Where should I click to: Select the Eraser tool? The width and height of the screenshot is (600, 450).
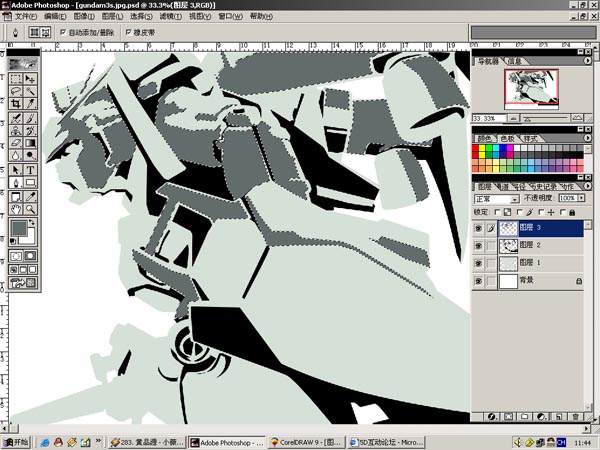[x=16, y=143]
